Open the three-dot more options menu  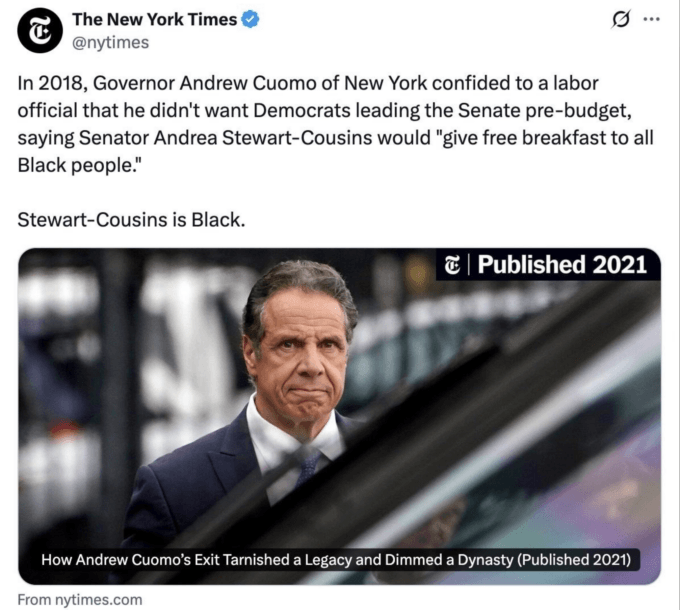point(651,19)
